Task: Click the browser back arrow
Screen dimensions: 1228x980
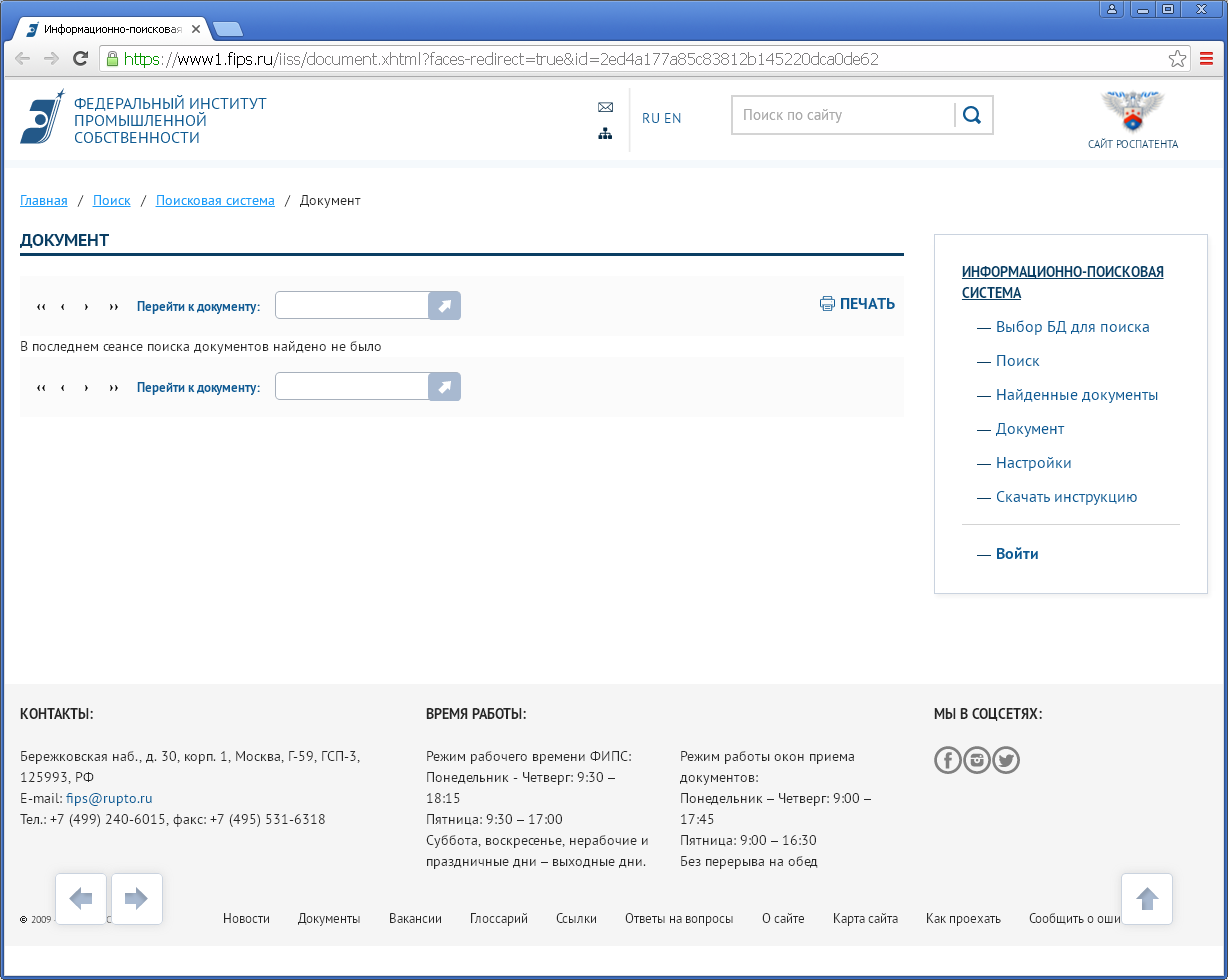Action: pos(22,58)
